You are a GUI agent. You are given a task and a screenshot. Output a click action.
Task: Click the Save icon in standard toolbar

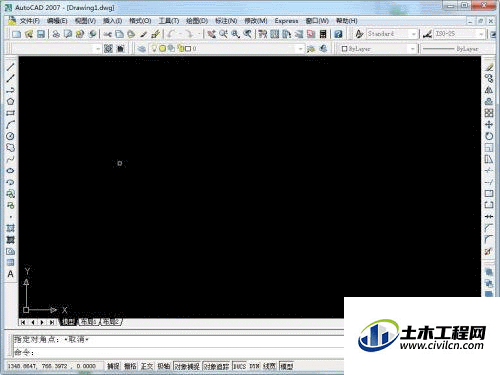pos(41,34)
